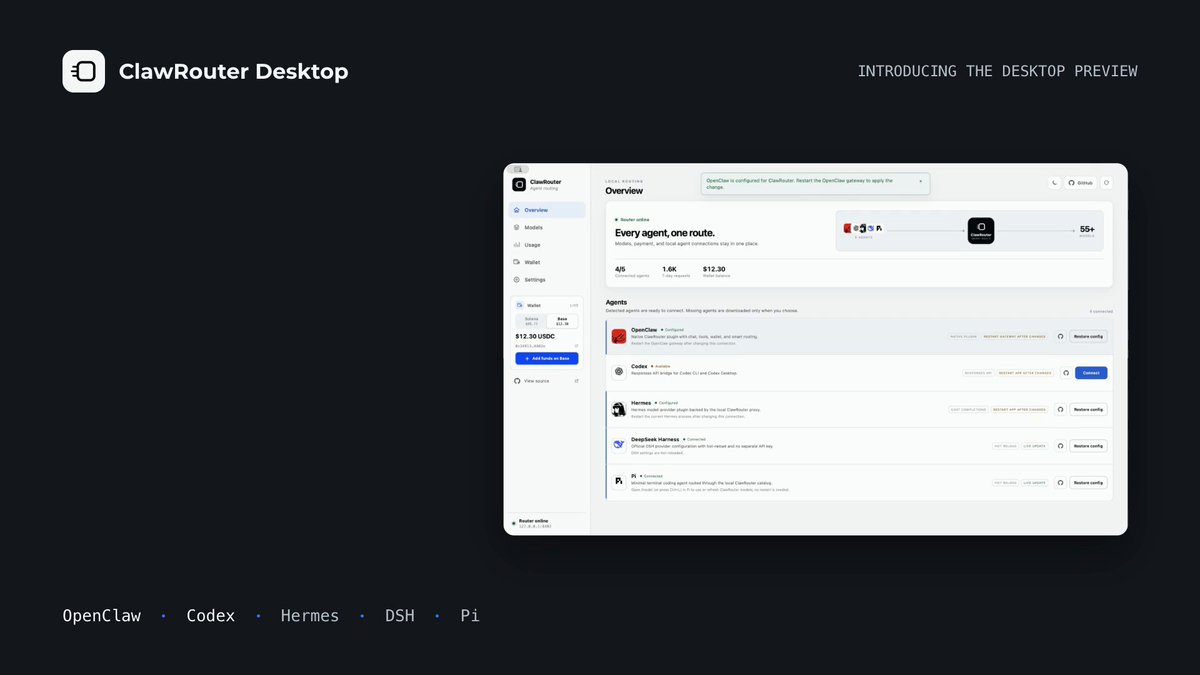Click the OpenClaw agent icon
1200x675 pixels.
(619, 336)
